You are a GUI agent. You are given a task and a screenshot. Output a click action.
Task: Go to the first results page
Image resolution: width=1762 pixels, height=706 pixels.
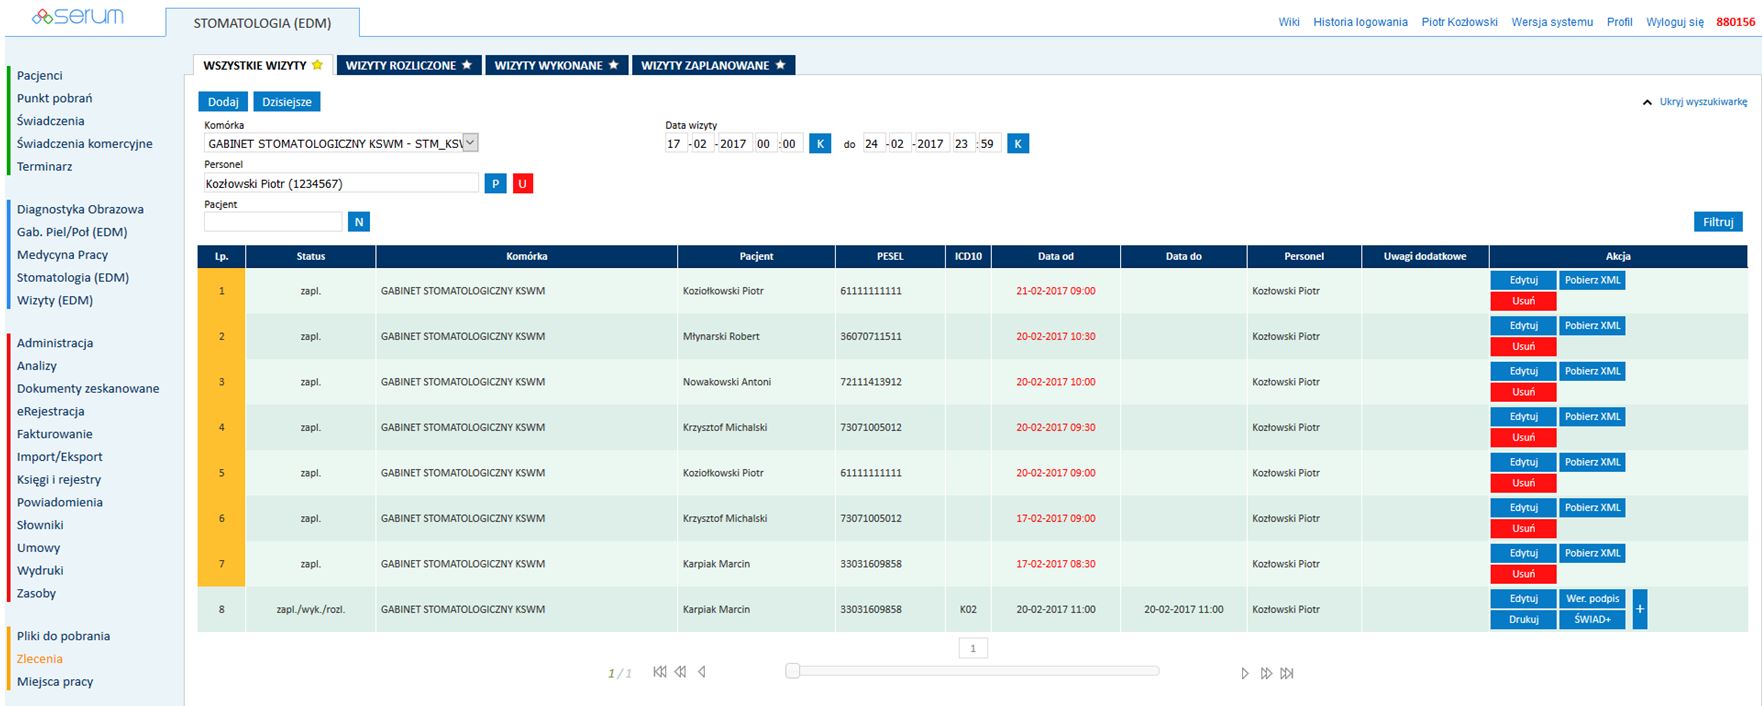click(x=659, y=673)
